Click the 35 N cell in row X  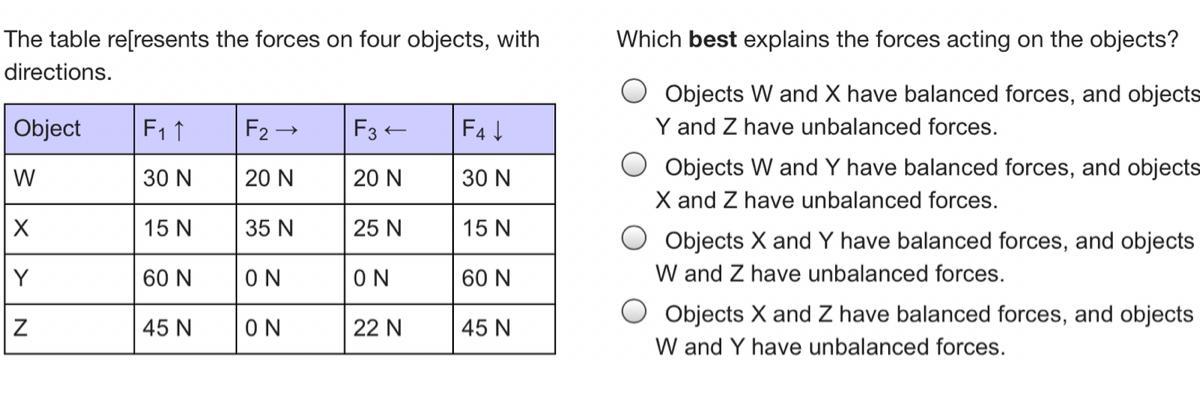(291, 229)
